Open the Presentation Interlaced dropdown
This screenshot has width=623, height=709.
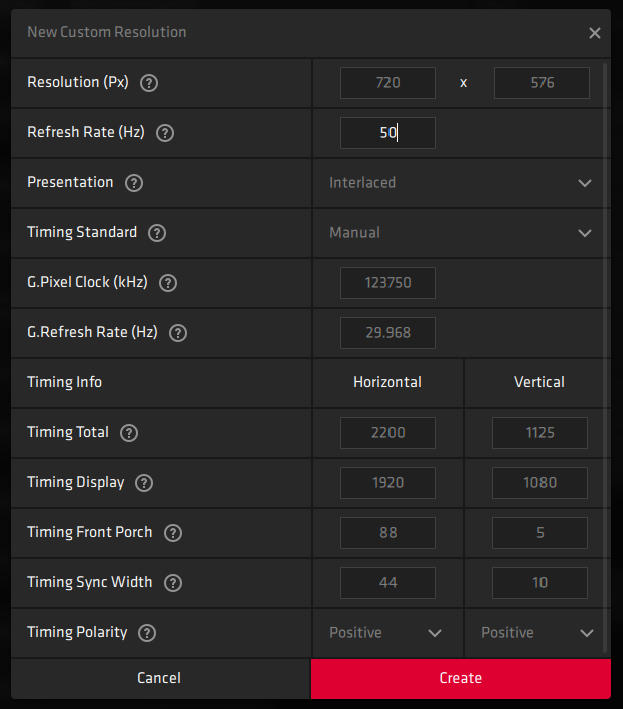pos(458,183)
